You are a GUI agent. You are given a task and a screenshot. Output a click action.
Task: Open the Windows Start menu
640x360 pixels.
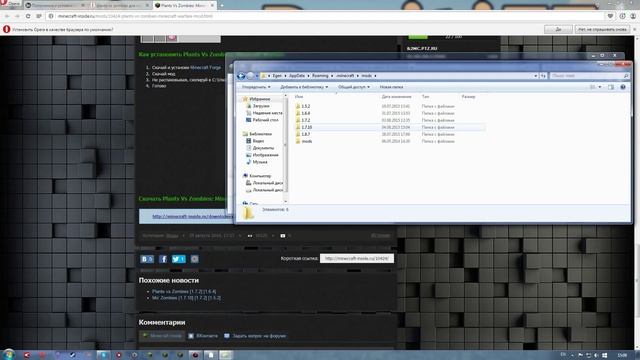pos(8,354)
